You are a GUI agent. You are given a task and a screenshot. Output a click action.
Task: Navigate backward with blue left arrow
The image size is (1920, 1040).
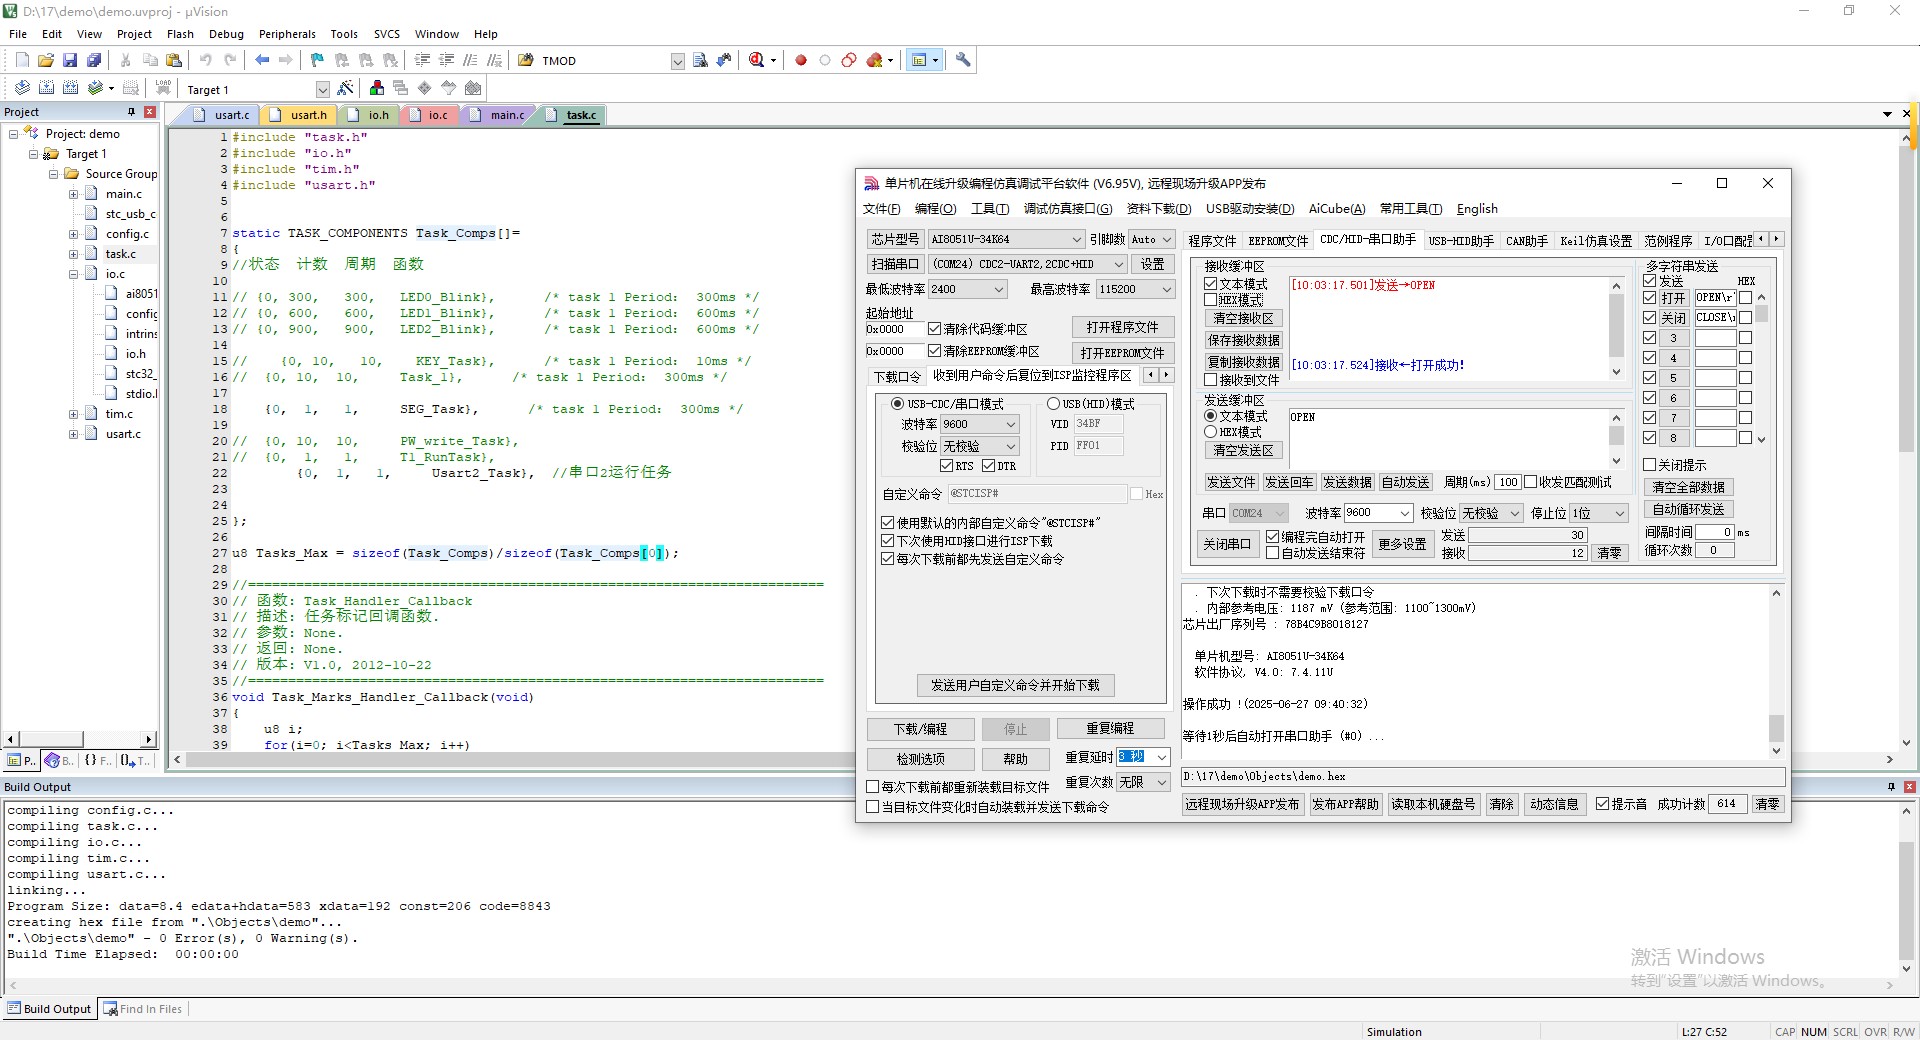click(262, 60)
